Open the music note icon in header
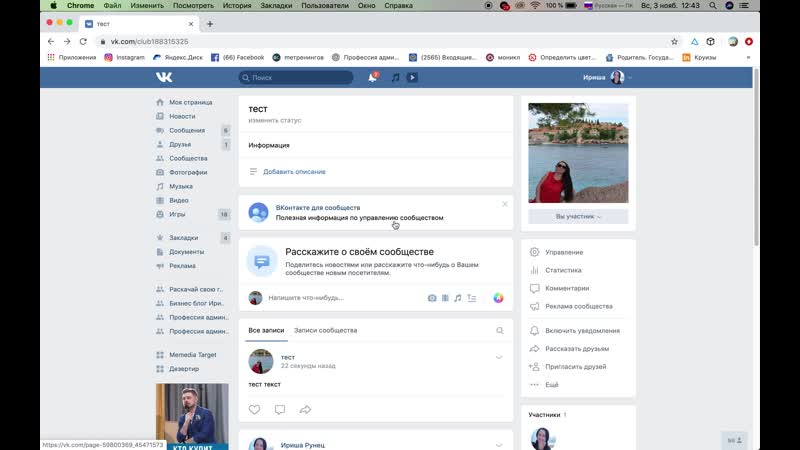The image size is (800, 450). tap(395, 78)
